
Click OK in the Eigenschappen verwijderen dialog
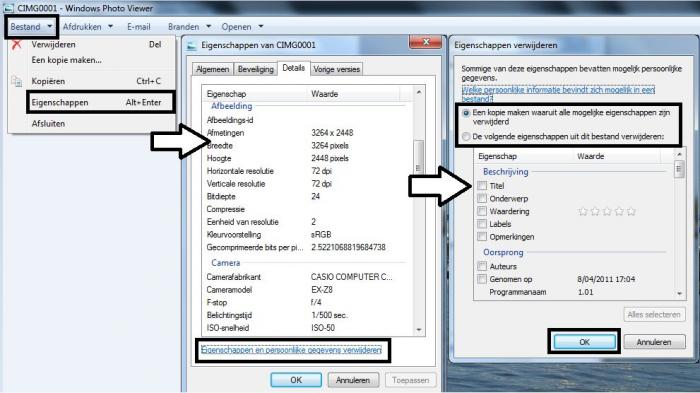[x=584, y=342]
